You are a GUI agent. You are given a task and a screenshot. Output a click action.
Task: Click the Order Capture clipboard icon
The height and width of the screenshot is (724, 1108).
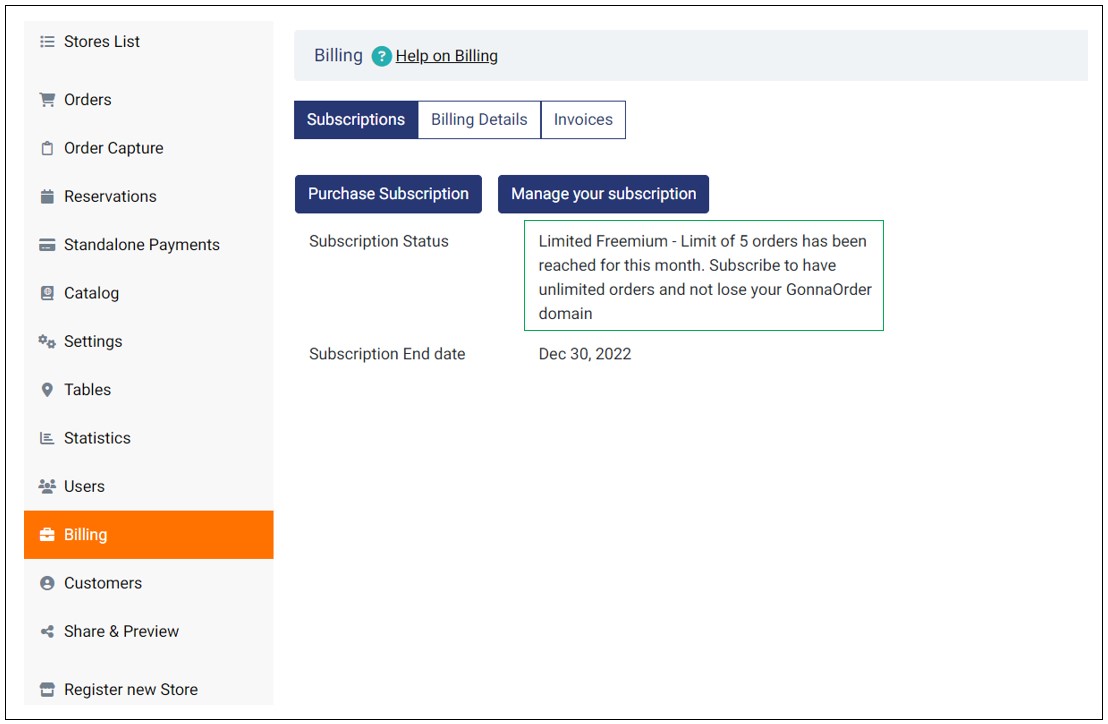point(47,148)
